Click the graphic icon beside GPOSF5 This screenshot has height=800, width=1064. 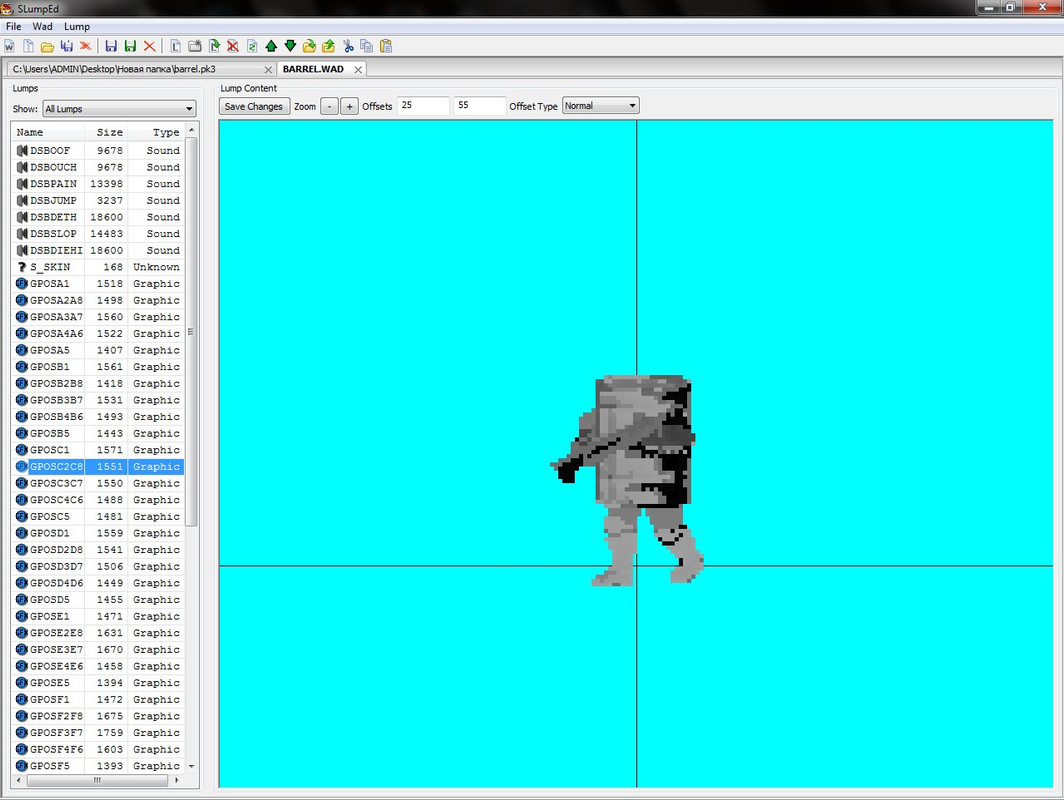pyautogui.click(x=22, y=765)
